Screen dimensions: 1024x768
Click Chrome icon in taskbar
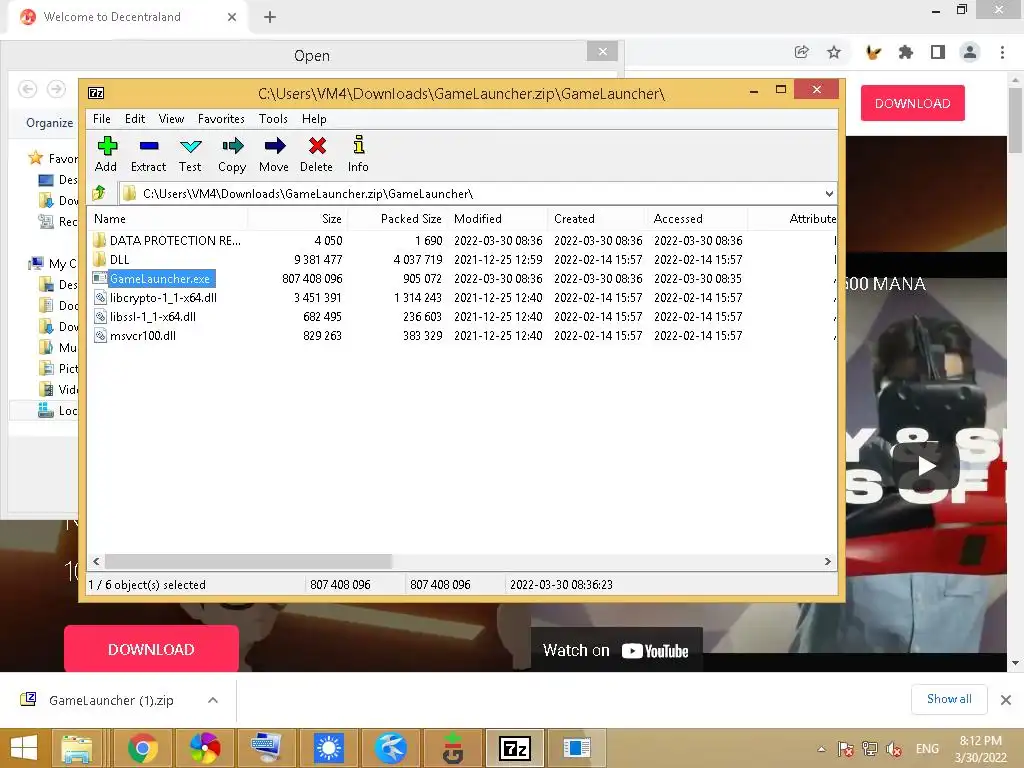coord(143,748)
